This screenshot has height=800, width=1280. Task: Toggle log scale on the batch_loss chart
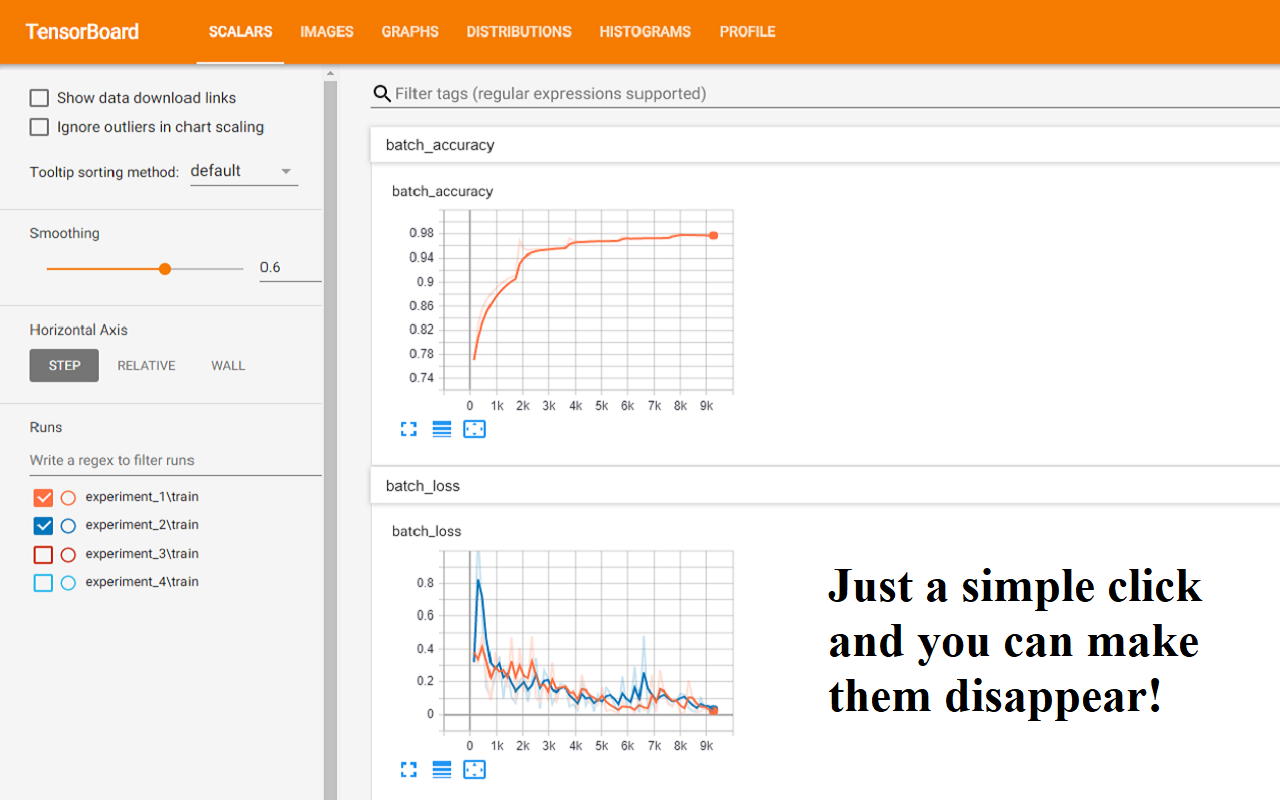pyautogui.click(x=441, y=770)
